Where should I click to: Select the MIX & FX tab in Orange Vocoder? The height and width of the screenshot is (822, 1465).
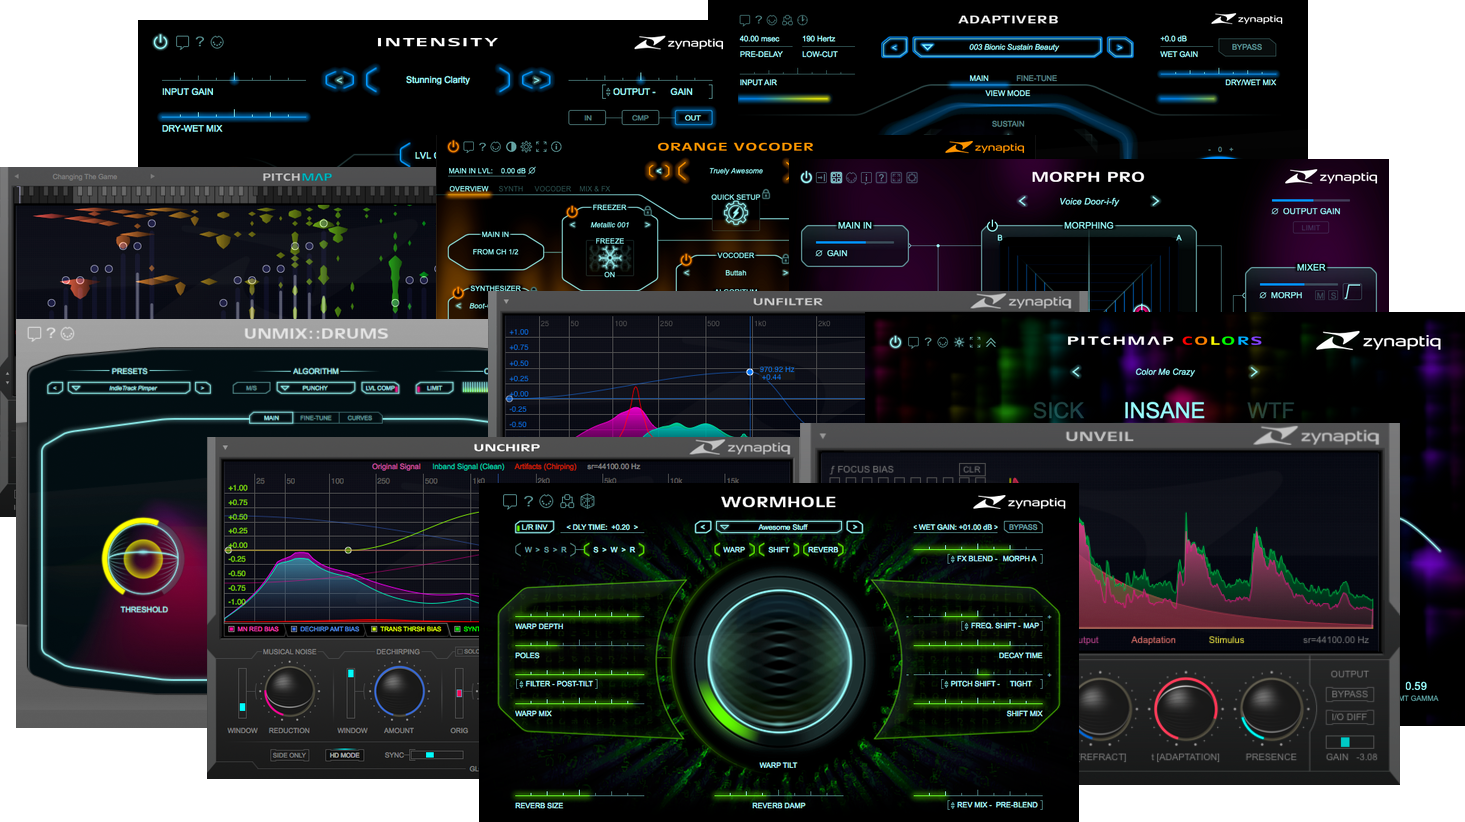pos(595,189)
